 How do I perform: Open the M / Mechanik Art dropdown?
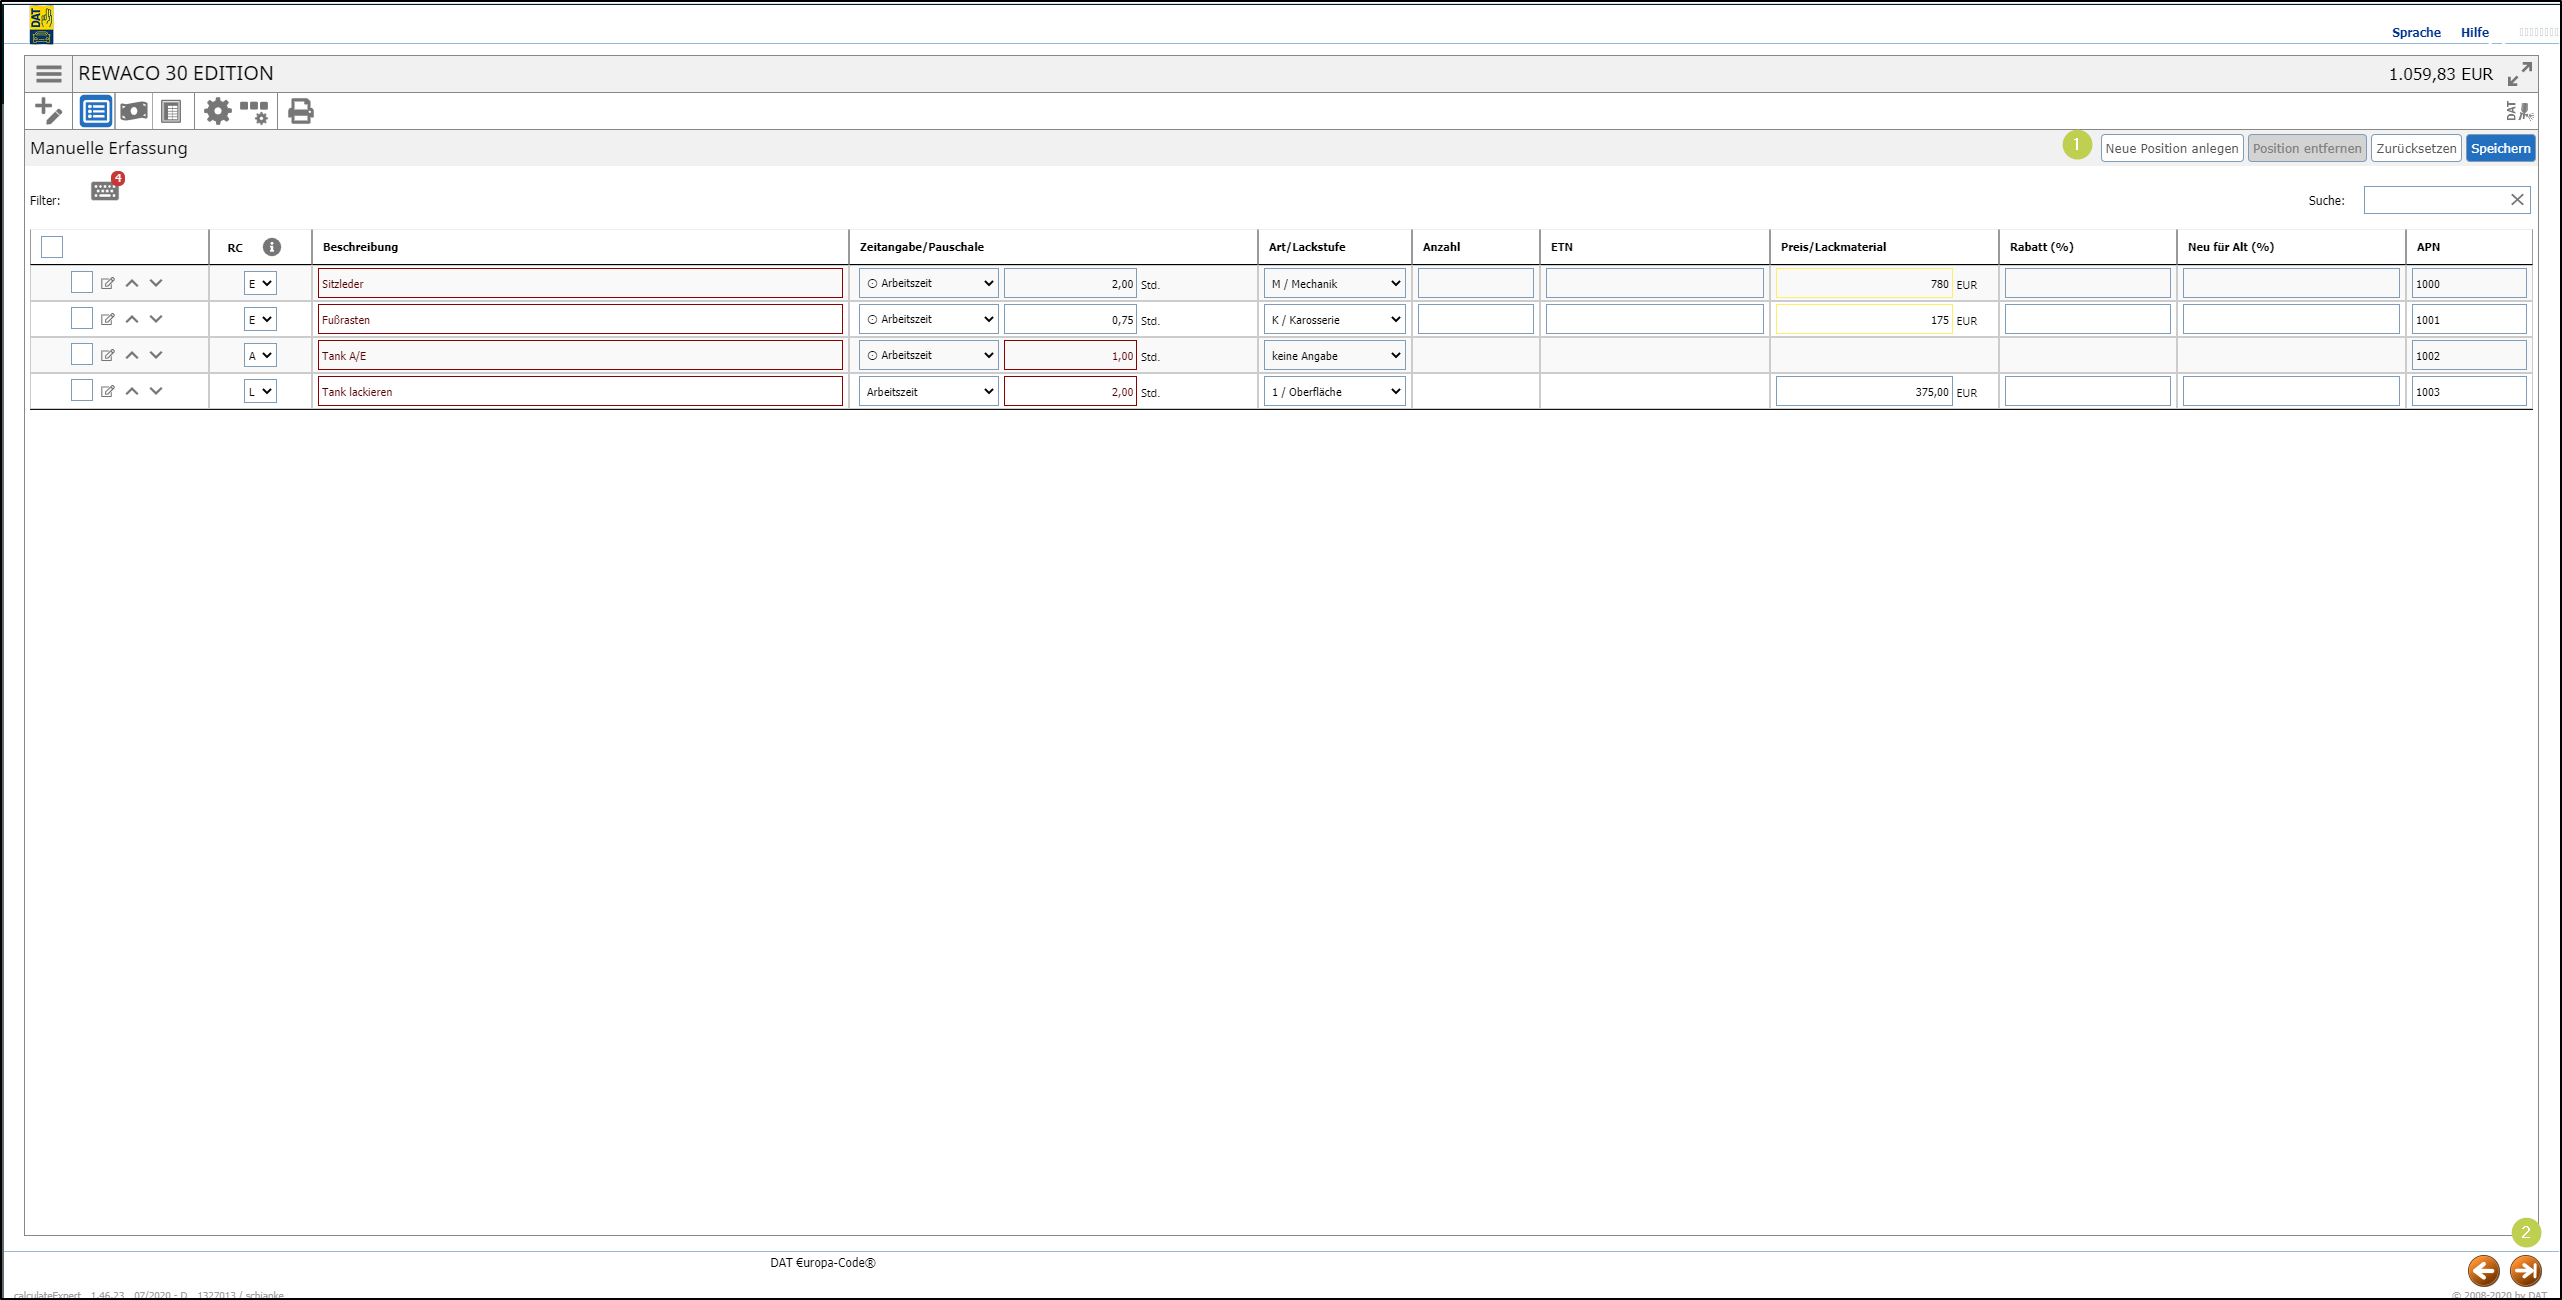click(1334, 284)
